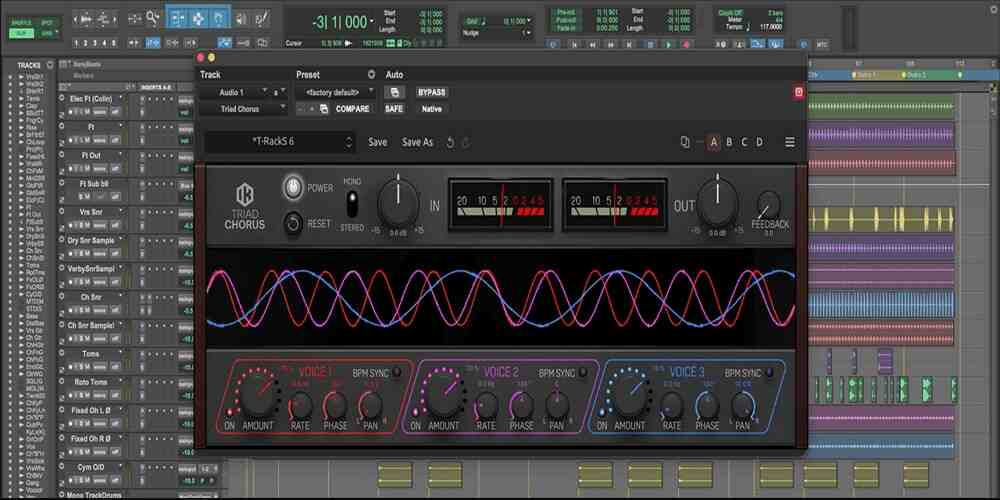1000x500 pixels.
Task: Click the copy preset icon left of A
Action: (x=685, y=142)
